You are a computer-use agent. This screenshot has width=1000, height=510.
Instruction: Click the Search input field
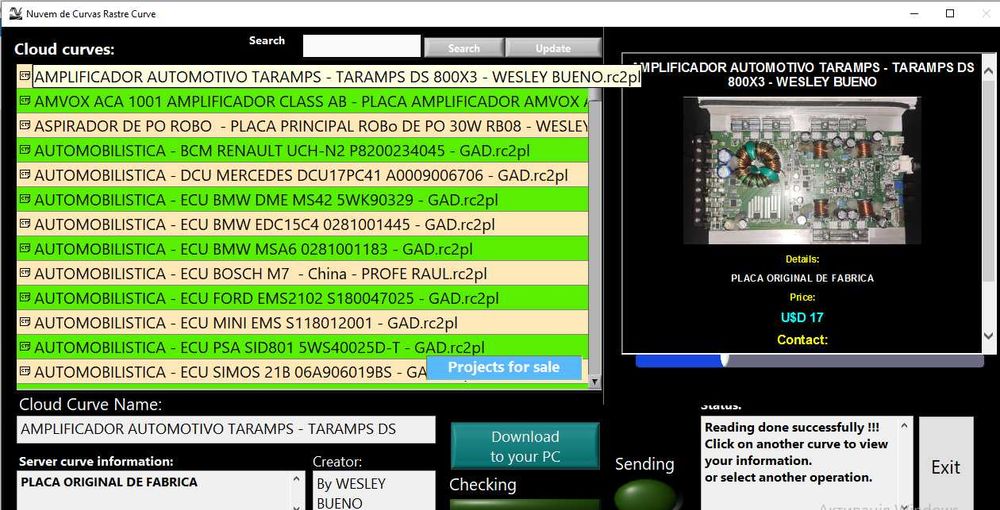click(x=362, y=46)
